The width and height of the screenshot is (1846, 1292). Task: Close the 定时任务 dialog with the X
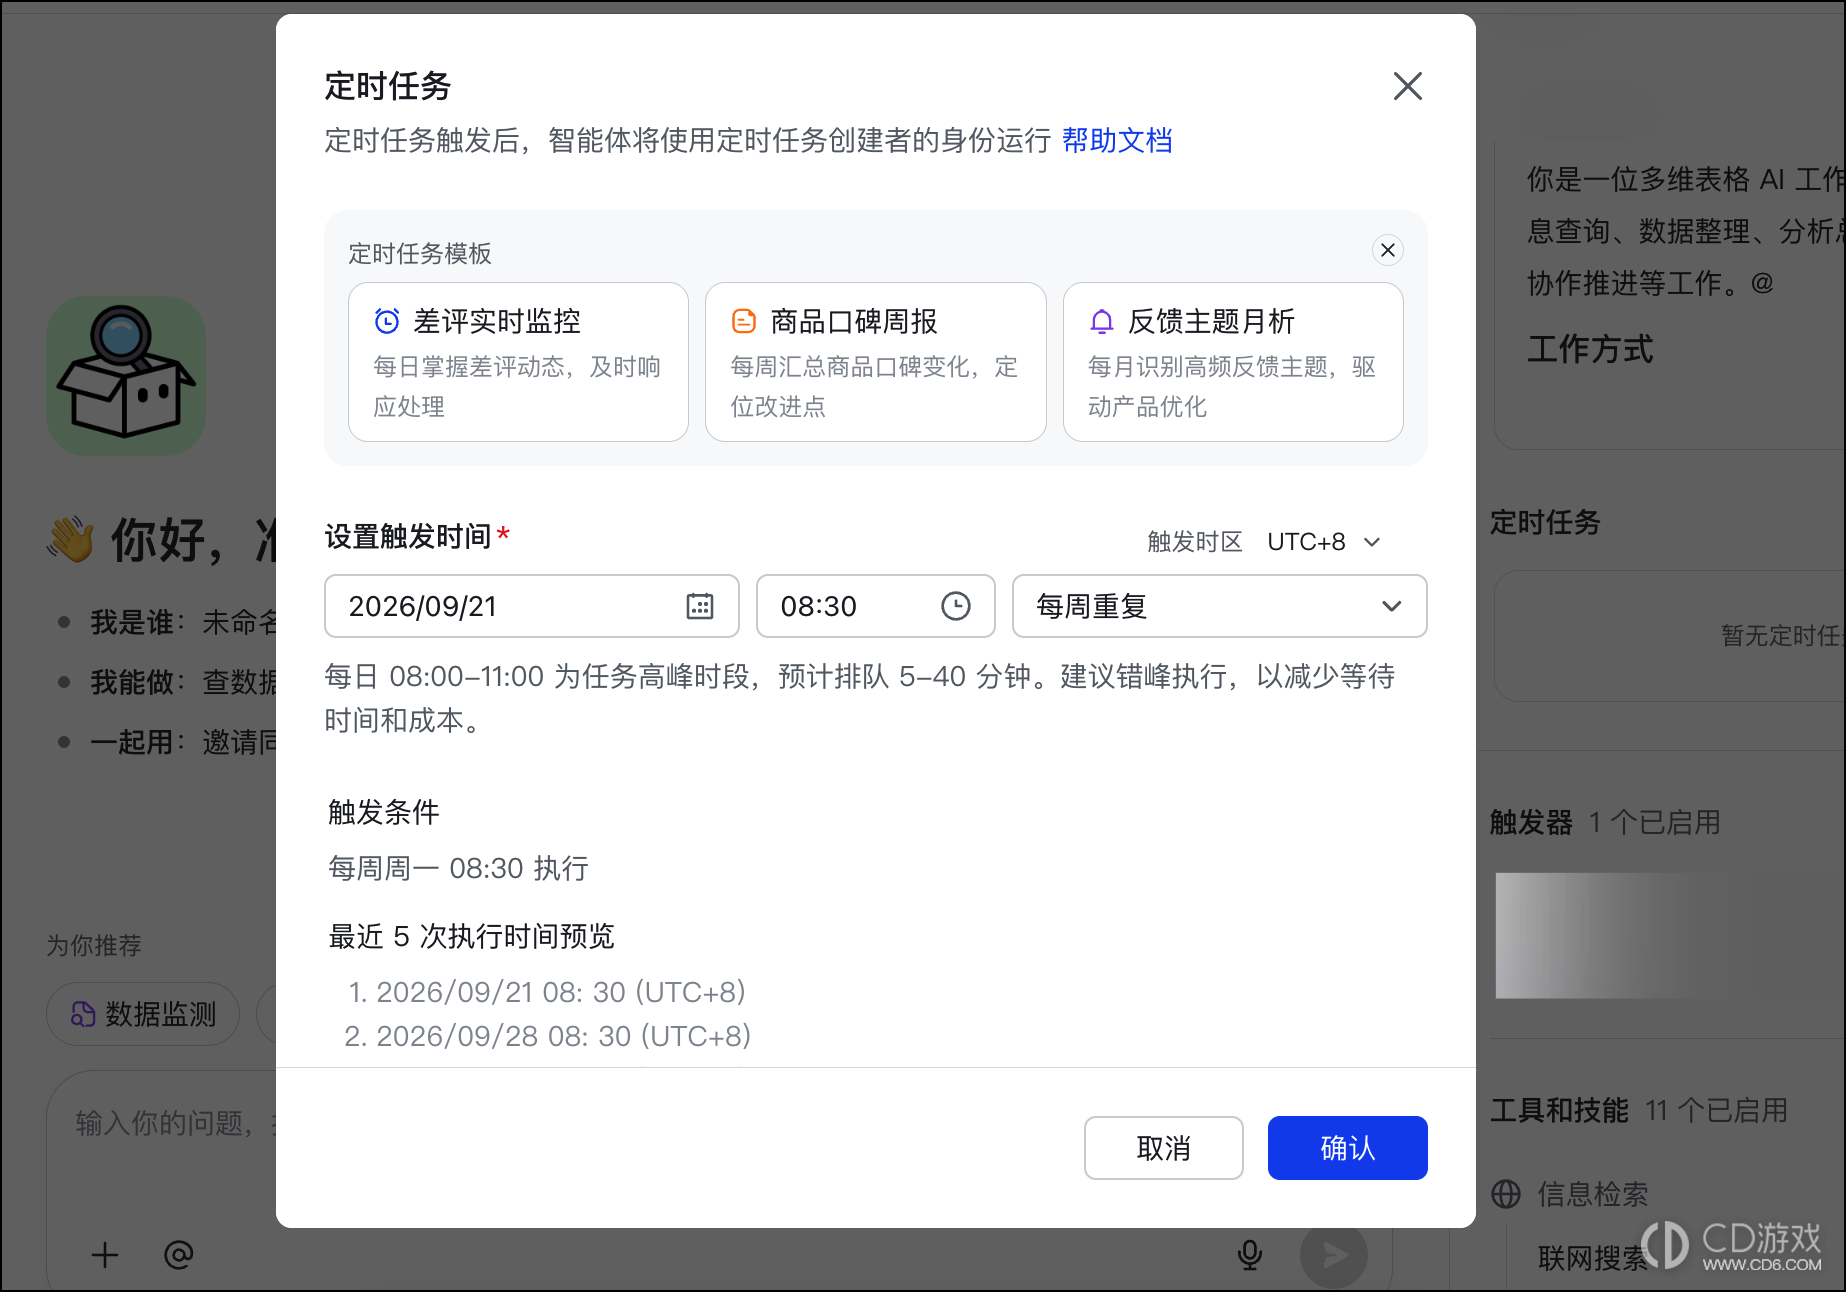pyautogui.click(x=1407, y=86)
